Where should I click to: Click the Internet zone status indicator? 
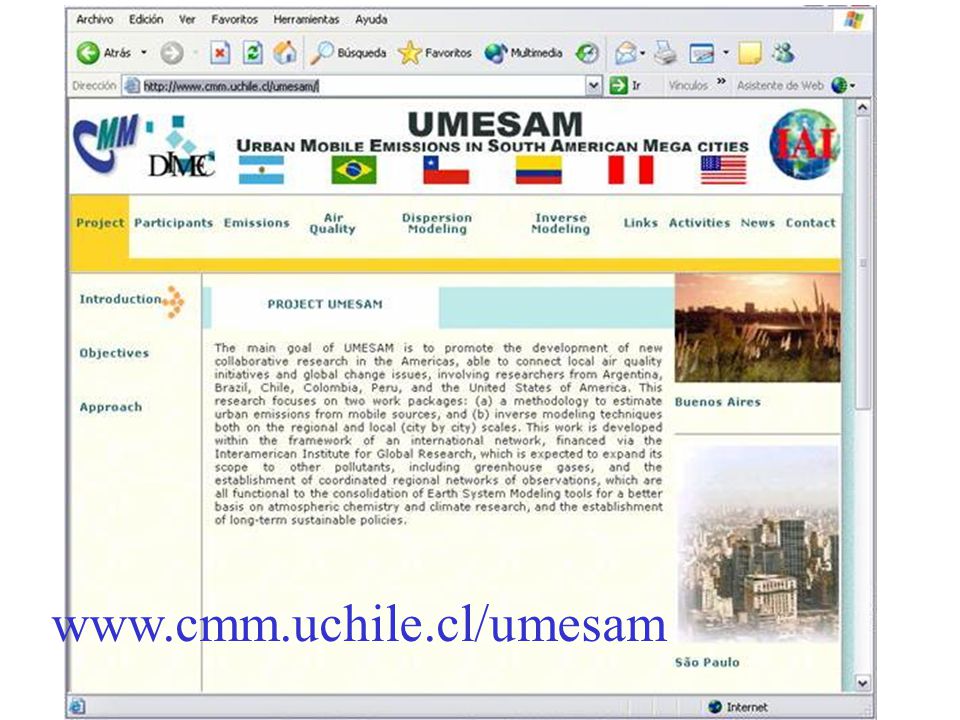(738, 707)
